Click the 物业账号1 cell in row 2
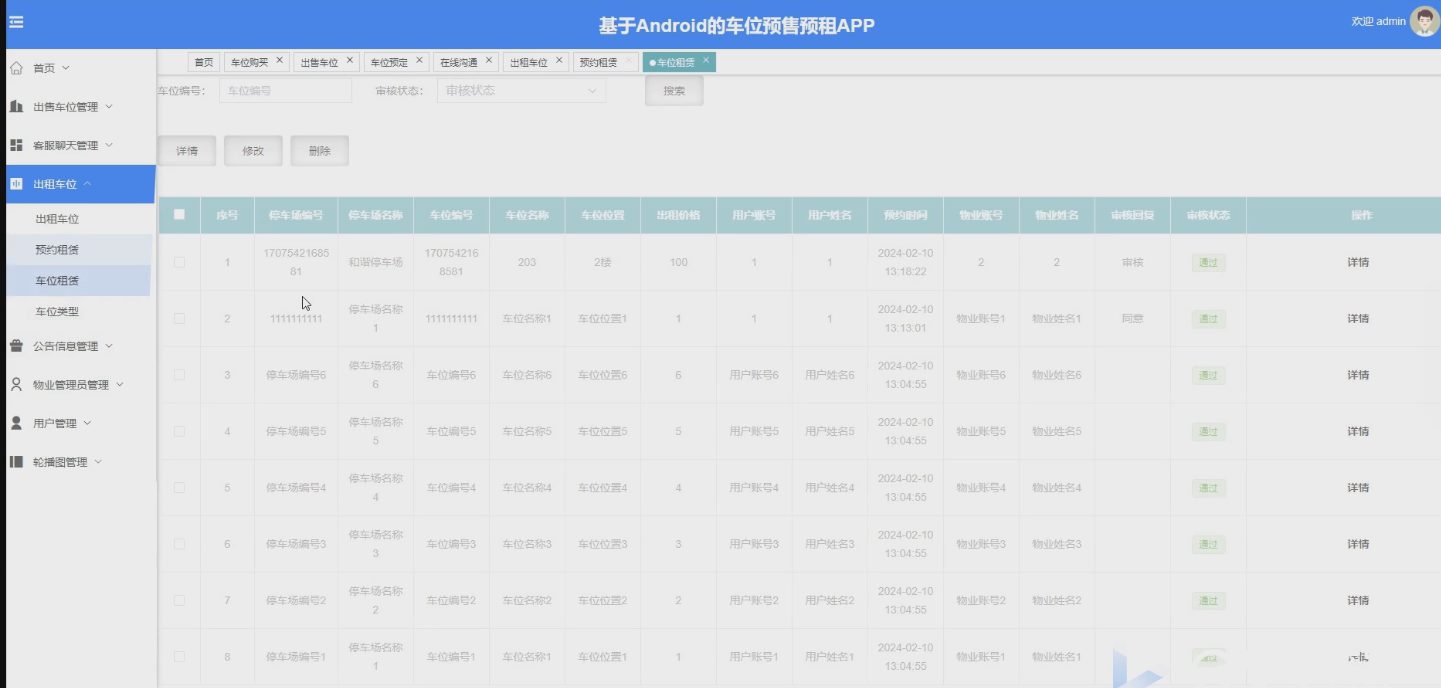 point(981,319)
